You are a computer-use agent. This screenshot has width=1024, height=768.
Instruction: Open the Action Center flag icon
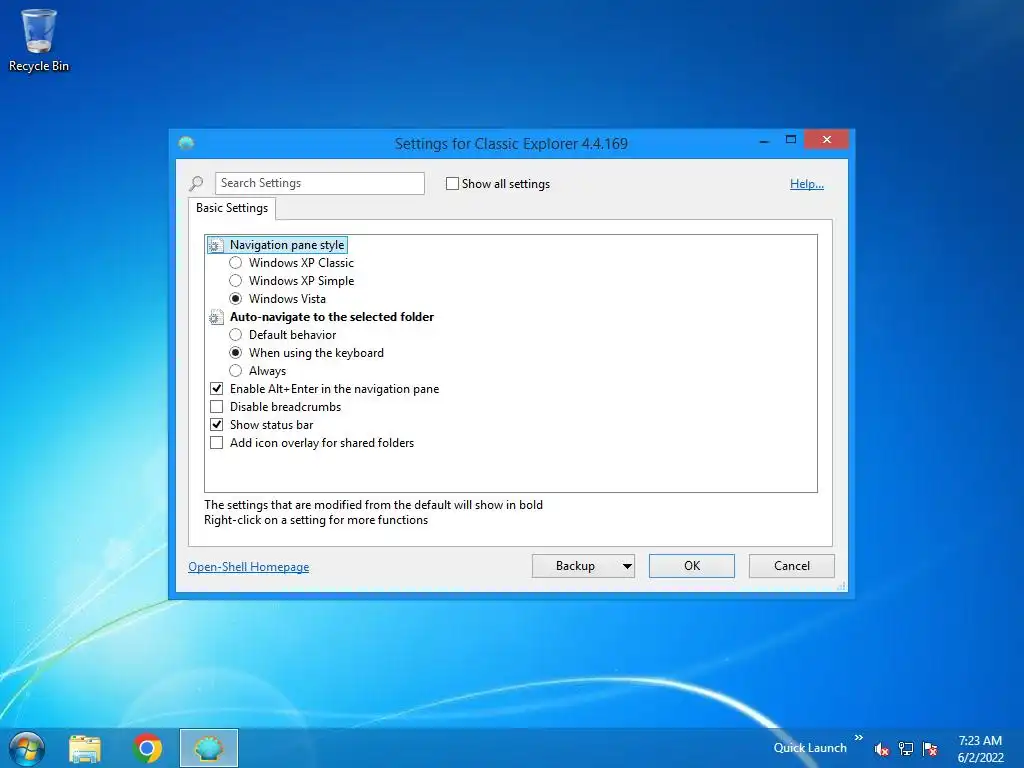930,749
